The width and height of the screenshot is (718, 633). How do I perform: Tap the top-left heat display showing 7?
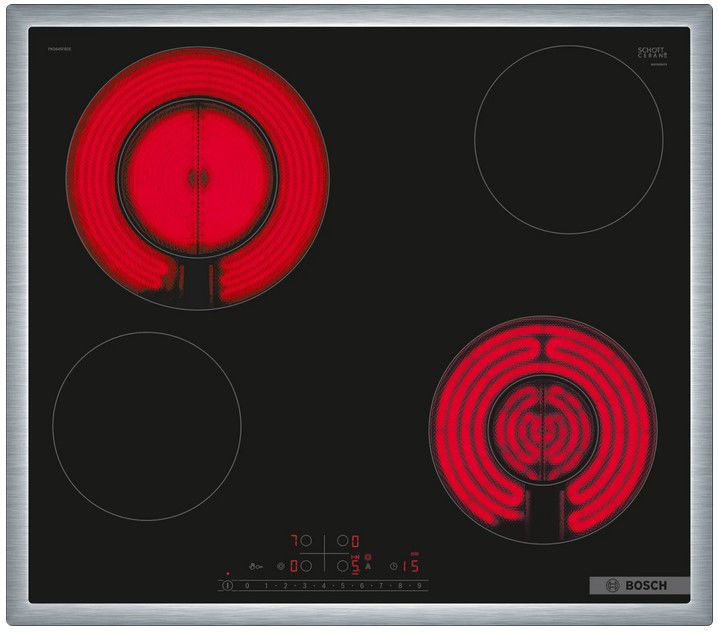(294, 541)
